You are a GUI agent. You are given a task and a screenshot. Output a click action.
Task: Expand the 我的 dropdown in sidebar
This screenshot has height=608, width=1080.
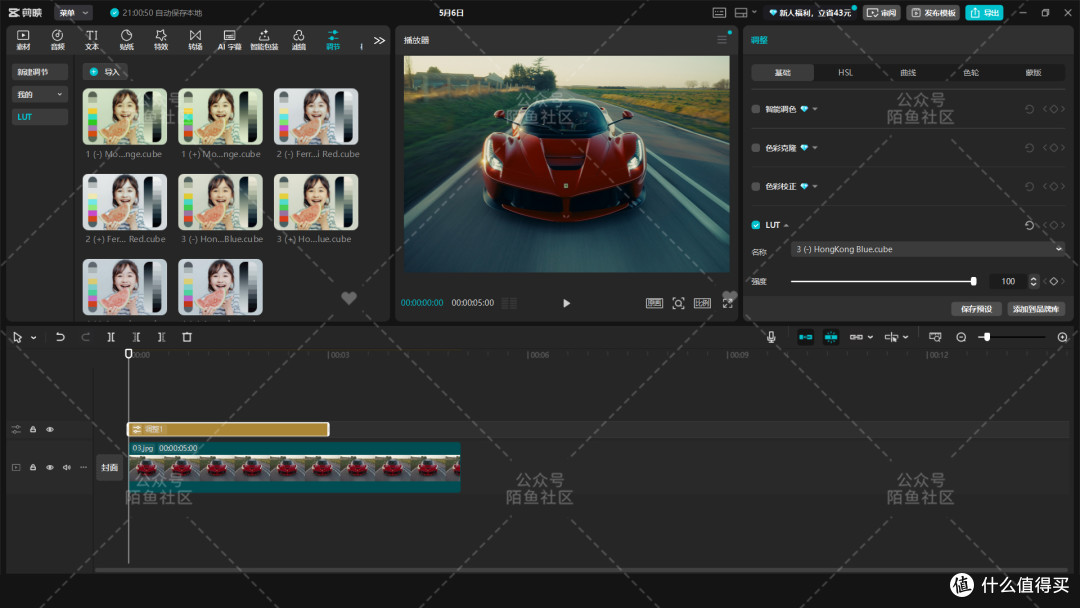tap(40, 94)
